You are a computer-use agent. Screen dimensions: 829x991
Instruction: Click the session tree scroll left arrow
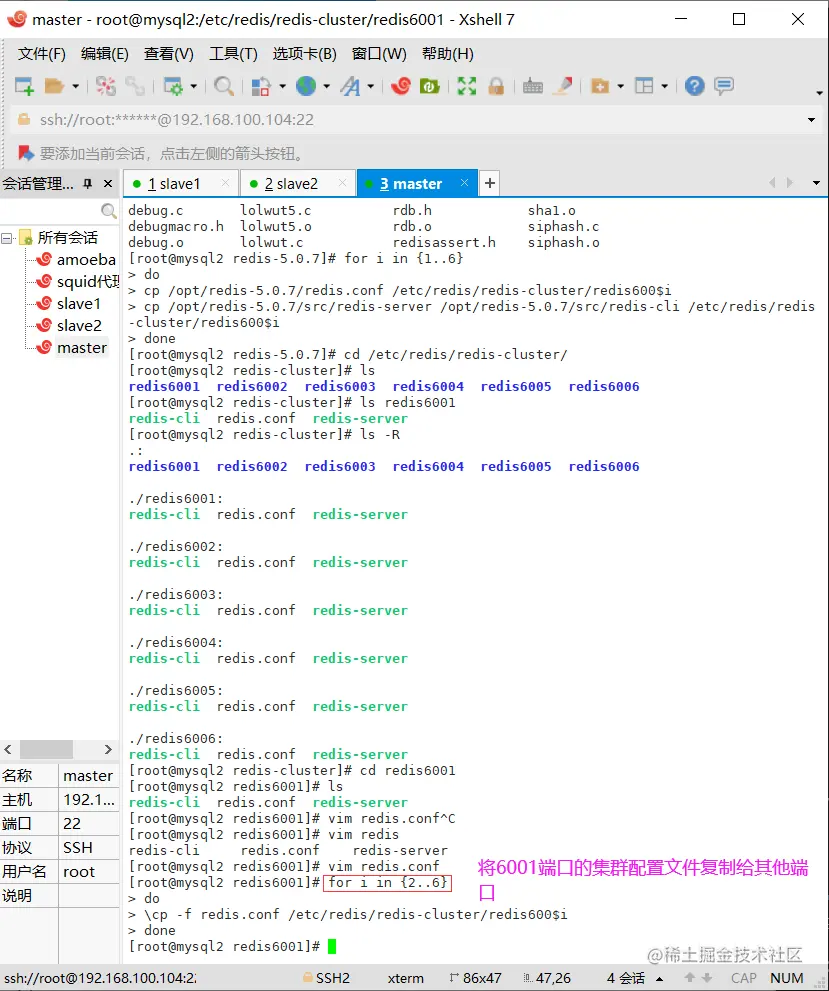coord(8,750)
